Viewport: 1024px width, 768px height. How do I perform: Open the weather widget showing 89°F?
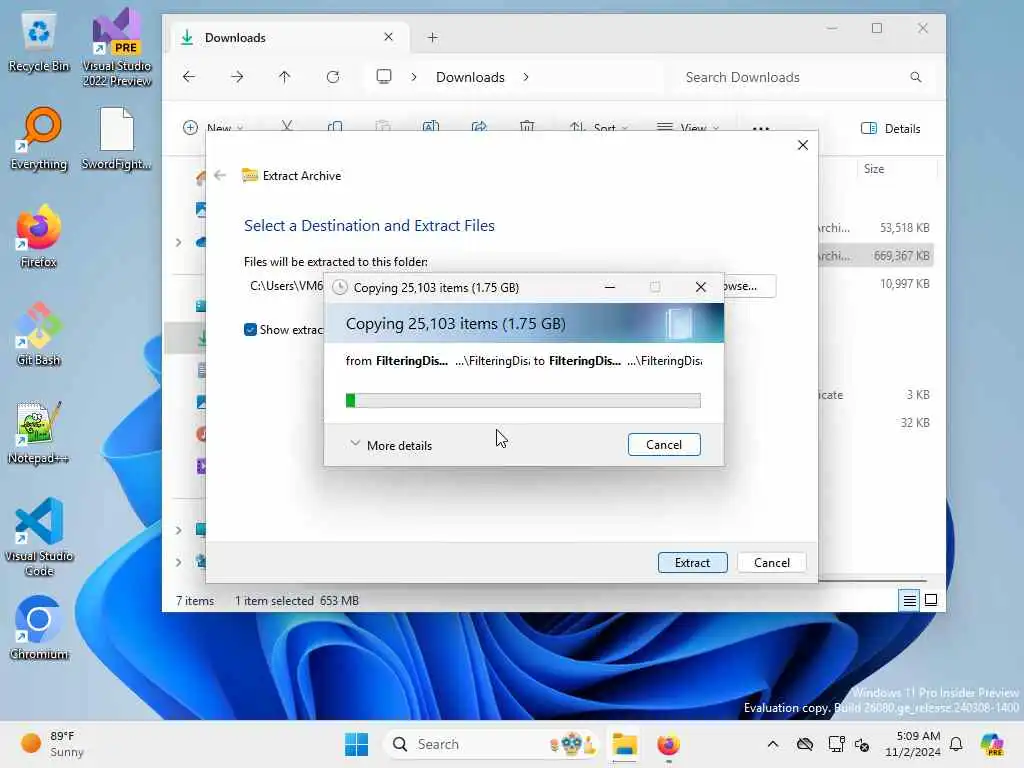pos(52,744)
